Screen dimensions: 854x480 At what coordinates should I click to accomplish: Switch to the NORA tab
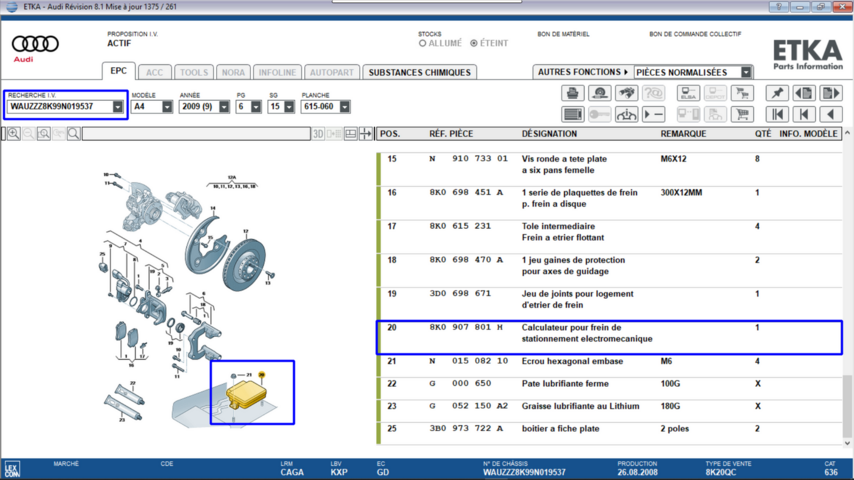click(233, 72)
